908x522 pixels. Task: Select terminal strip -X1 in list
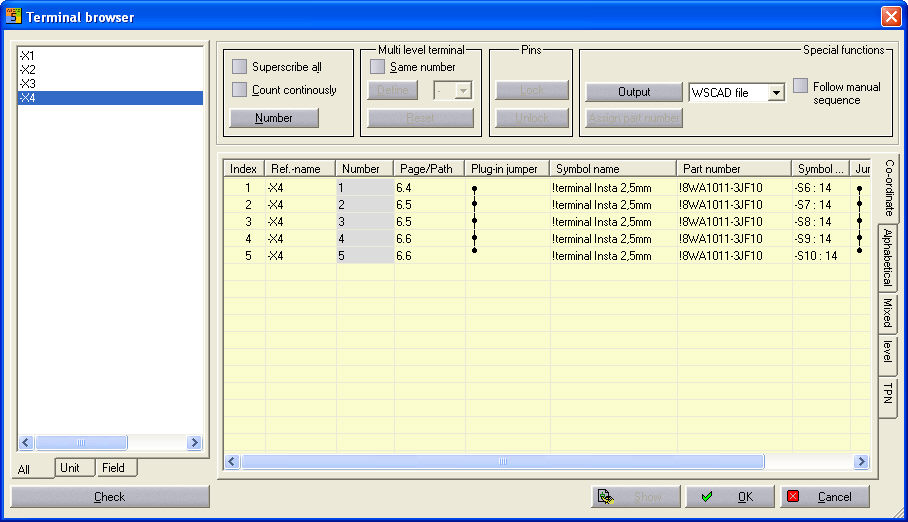110,56
